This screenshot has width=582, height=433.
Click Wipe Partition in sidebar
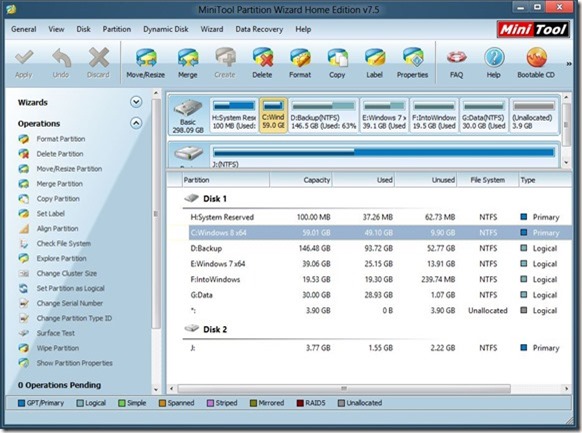[58, 348]
